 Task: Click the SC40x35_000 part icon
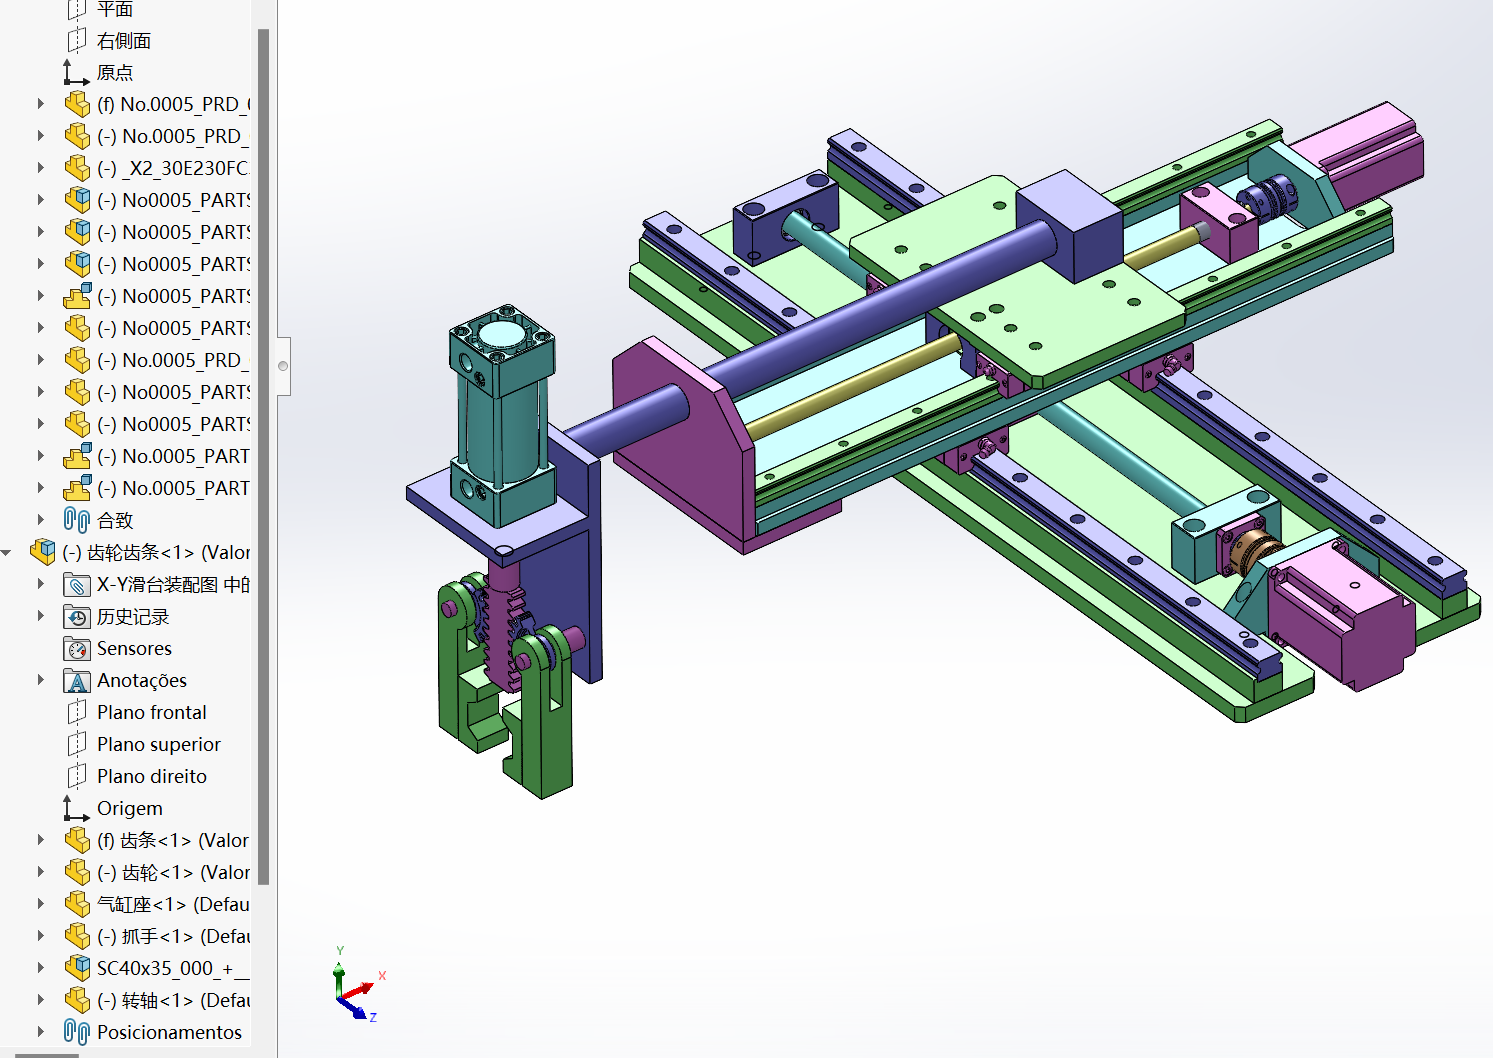(x=77, y=968)
